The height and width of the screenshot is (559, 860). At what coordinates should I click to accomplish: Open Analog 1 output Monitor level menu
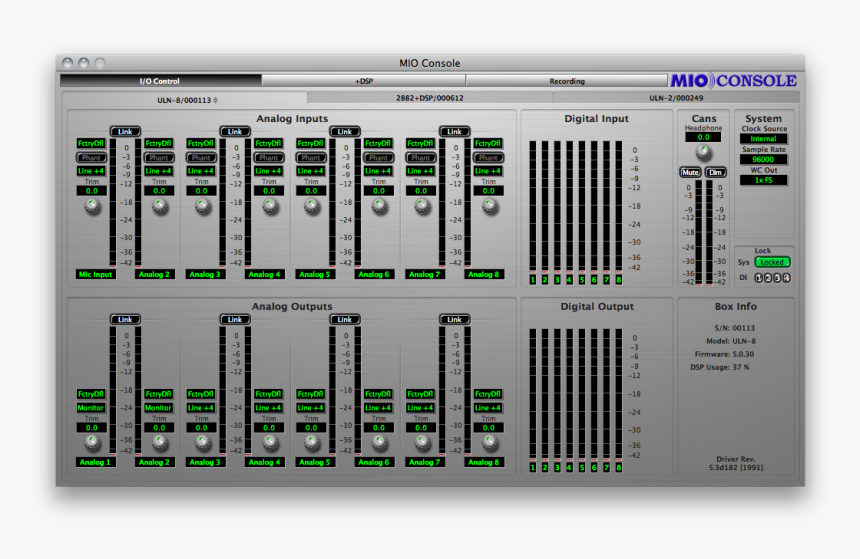(91, 408)
